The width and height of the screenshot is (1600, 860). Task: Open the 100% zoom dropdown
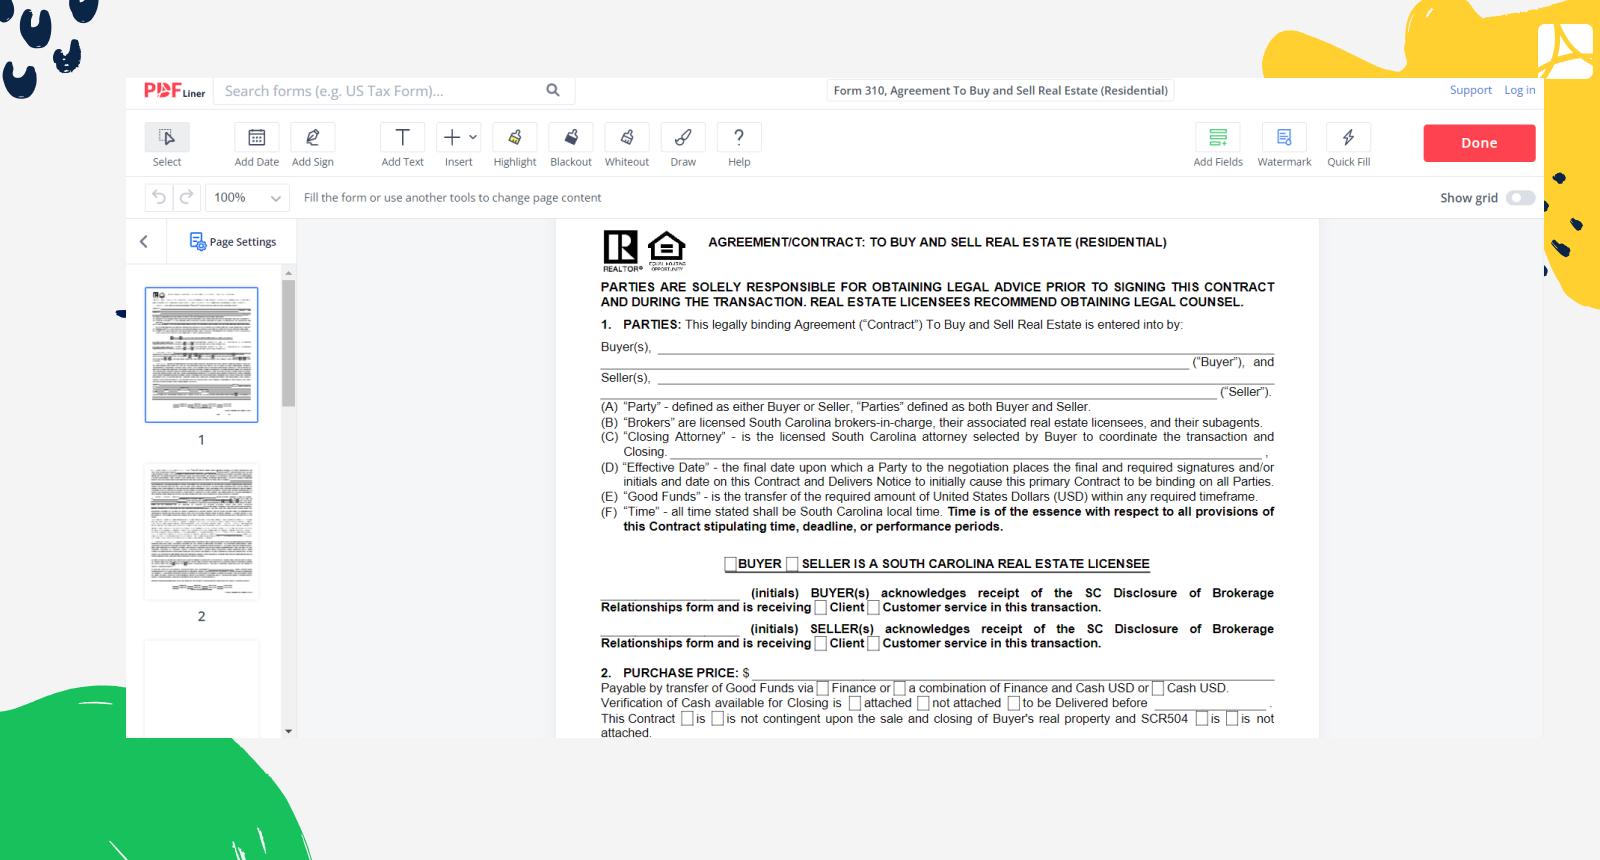click(247, 197)
